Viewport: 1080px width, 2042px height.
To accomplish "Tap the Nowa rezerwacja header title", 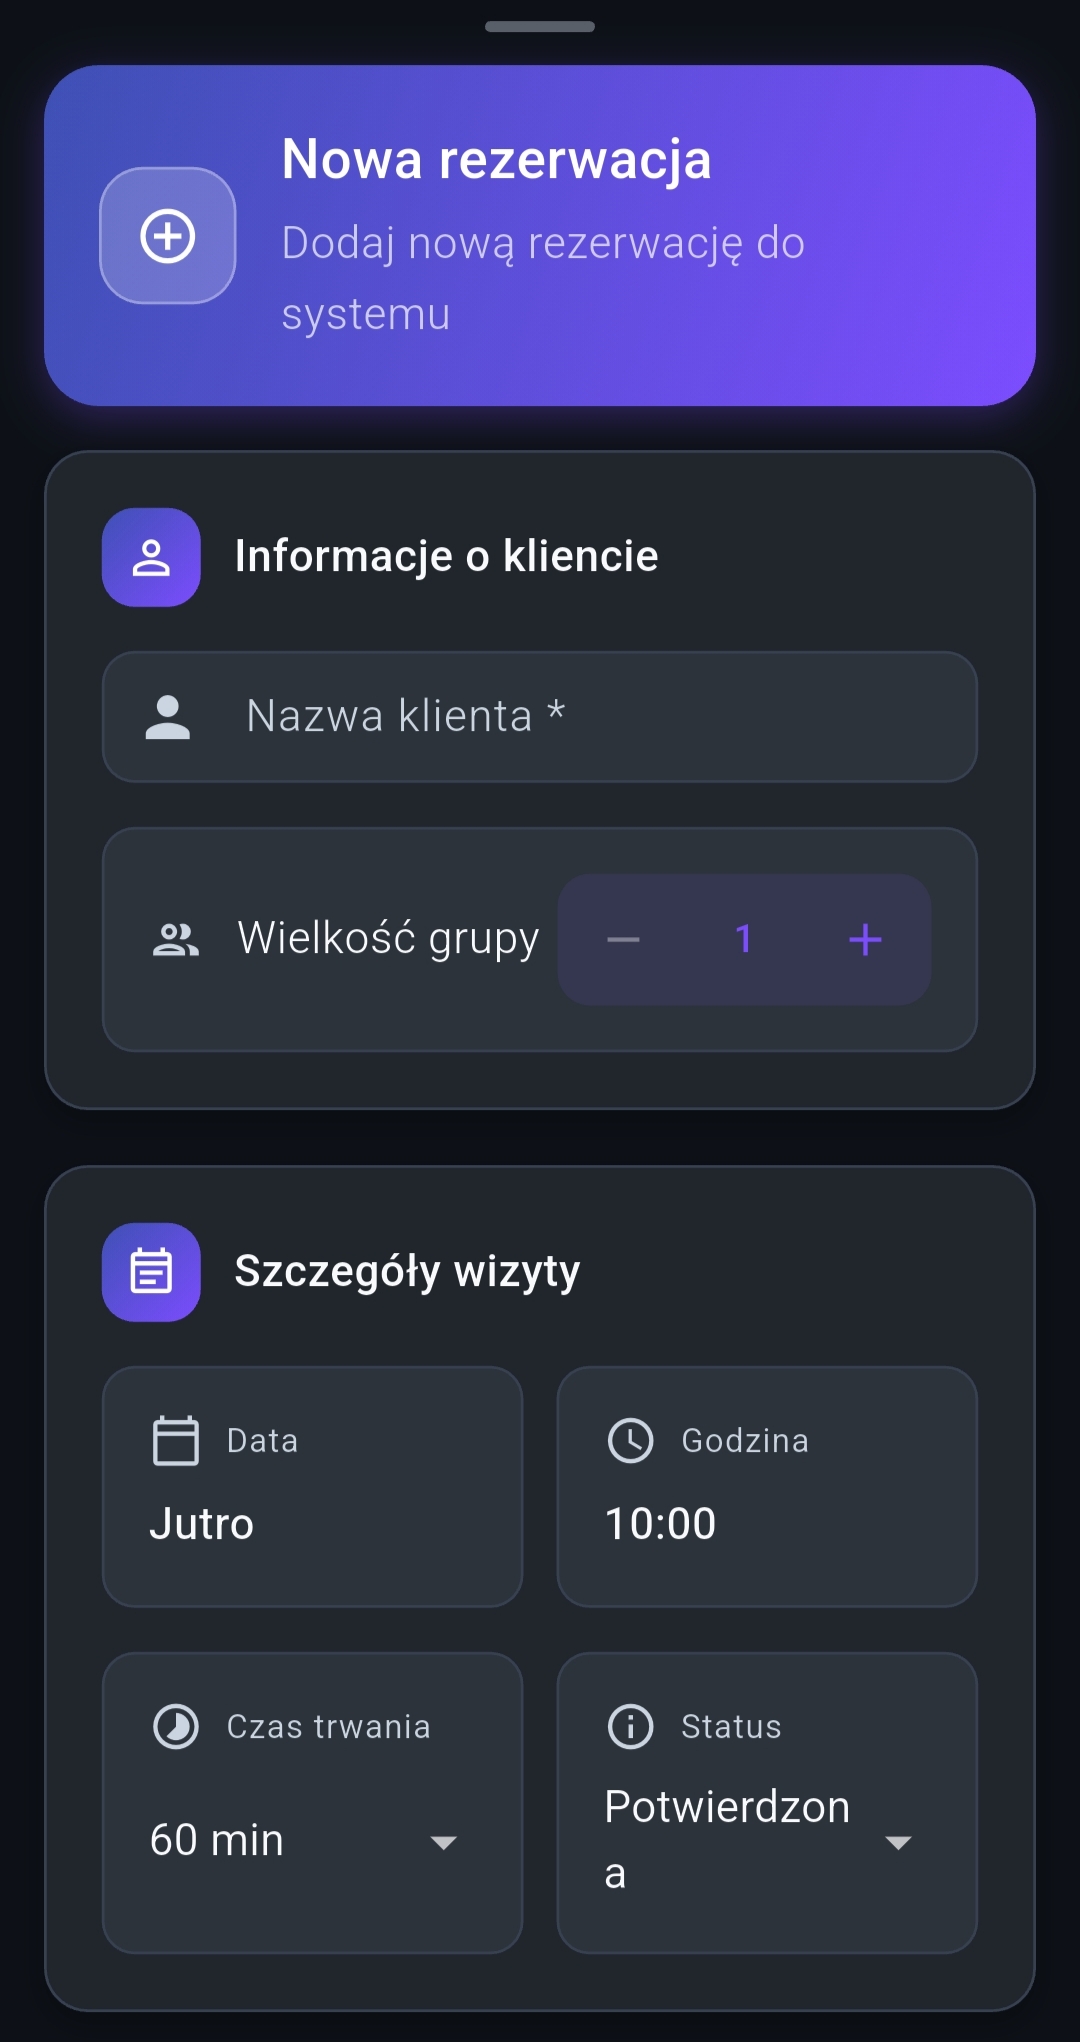I will click(497, 160).
